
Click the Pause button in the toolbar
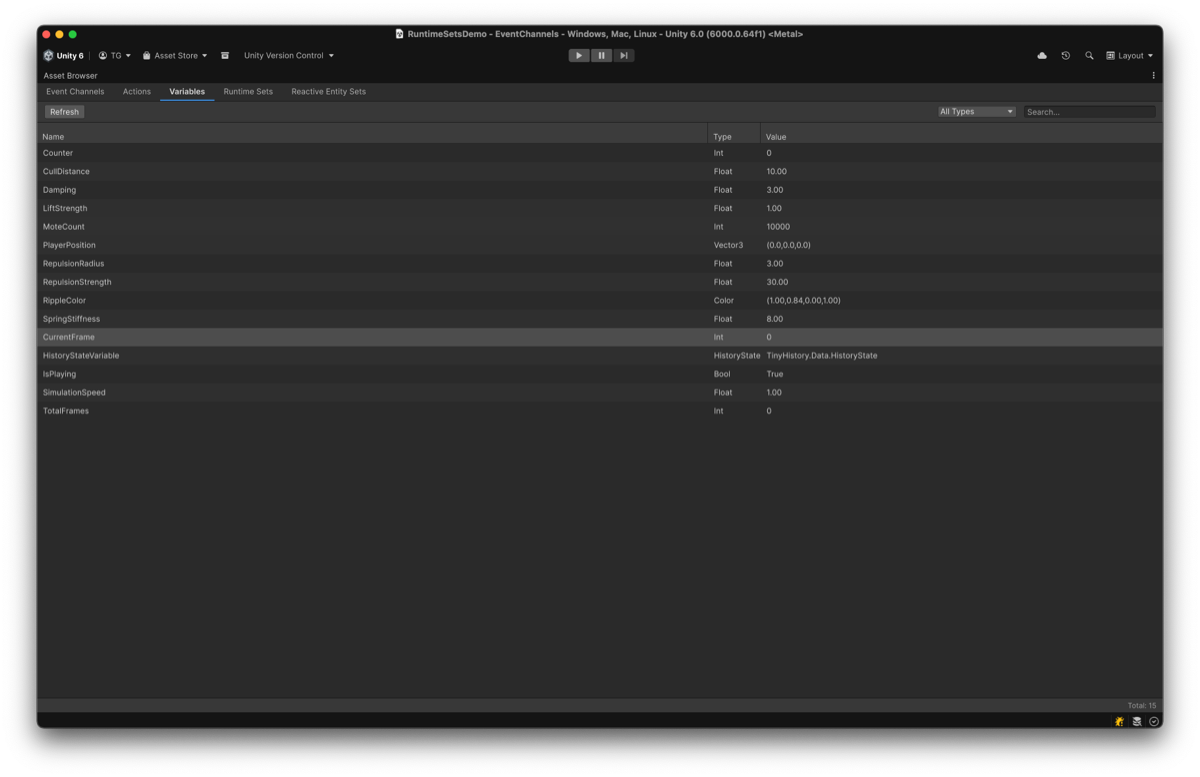pyautogui.click(x=601, y=55)
